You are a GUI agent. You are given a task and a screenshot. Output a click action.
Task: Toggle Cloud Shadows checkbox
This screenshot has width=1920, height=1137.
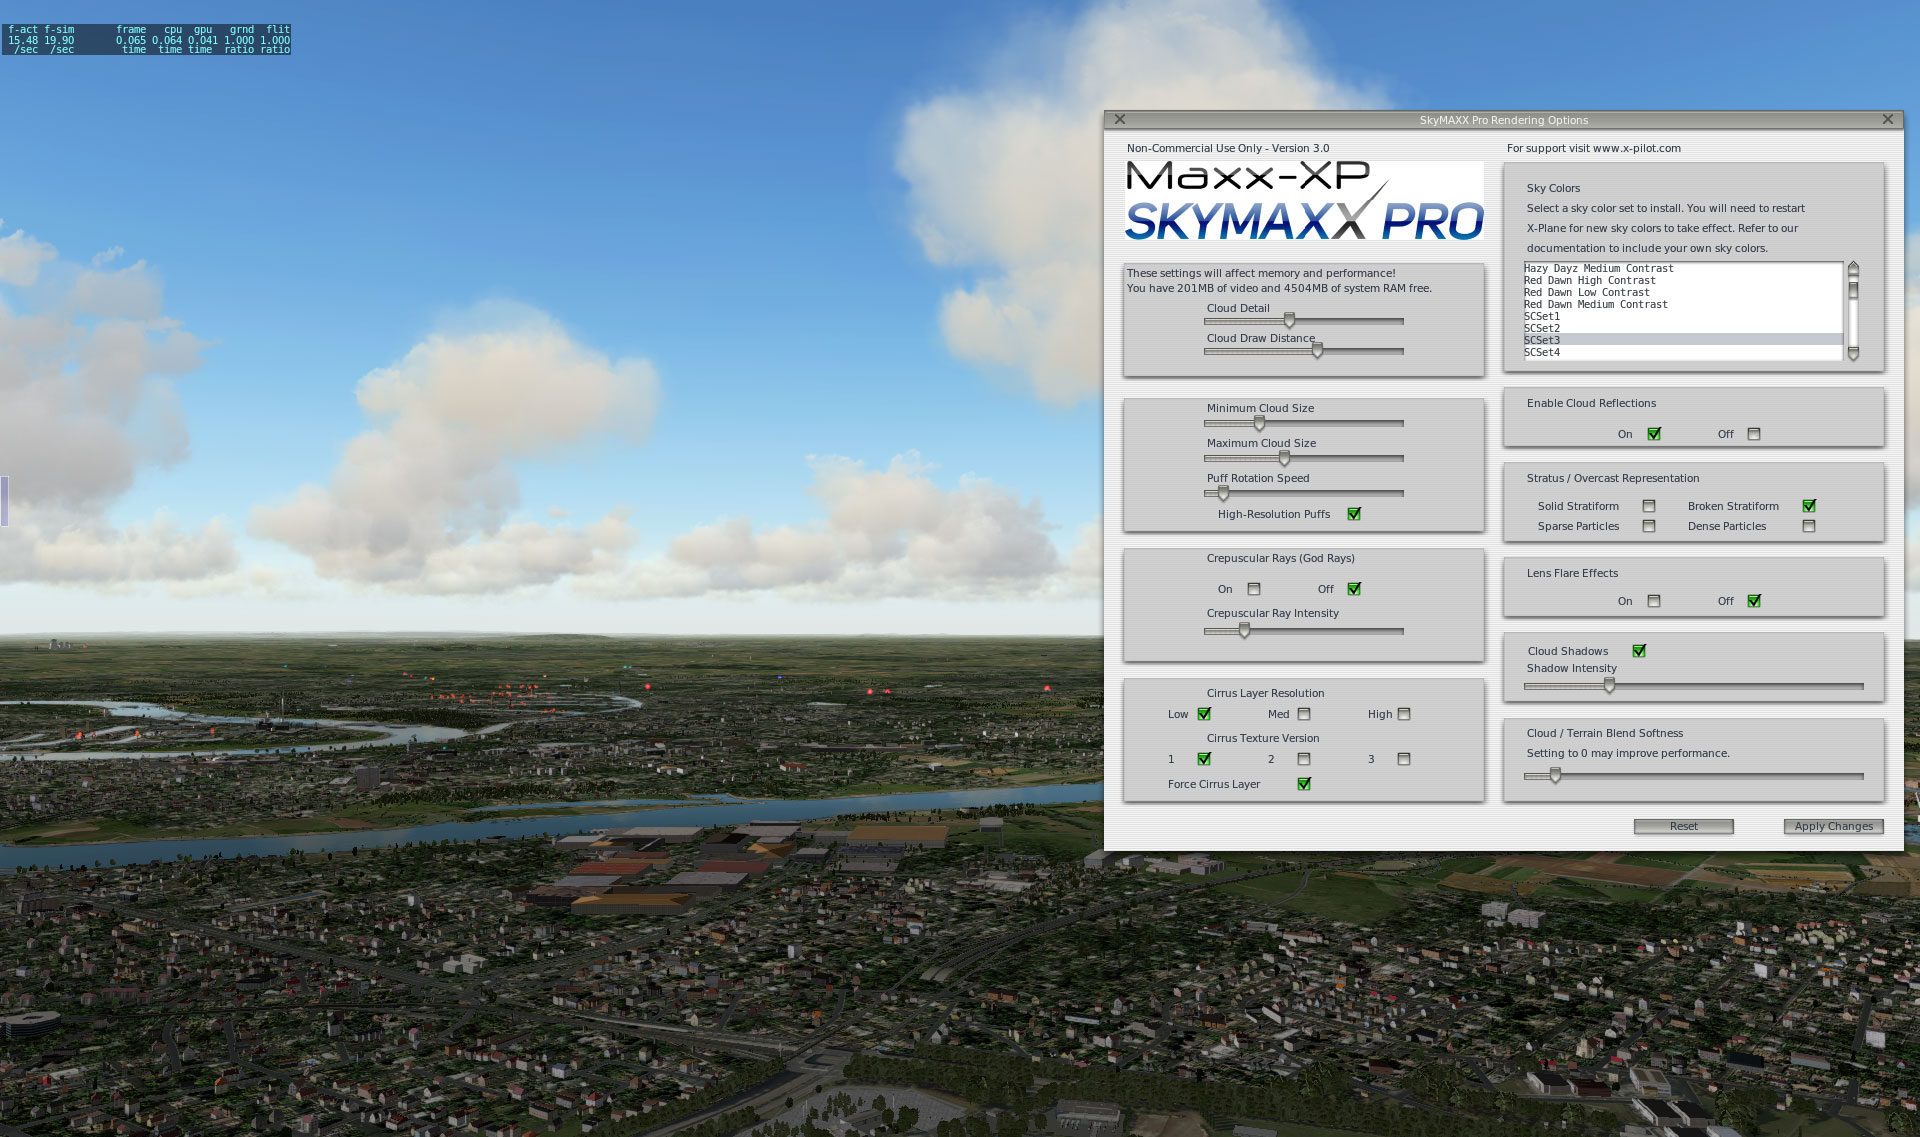coord(1639,651)
